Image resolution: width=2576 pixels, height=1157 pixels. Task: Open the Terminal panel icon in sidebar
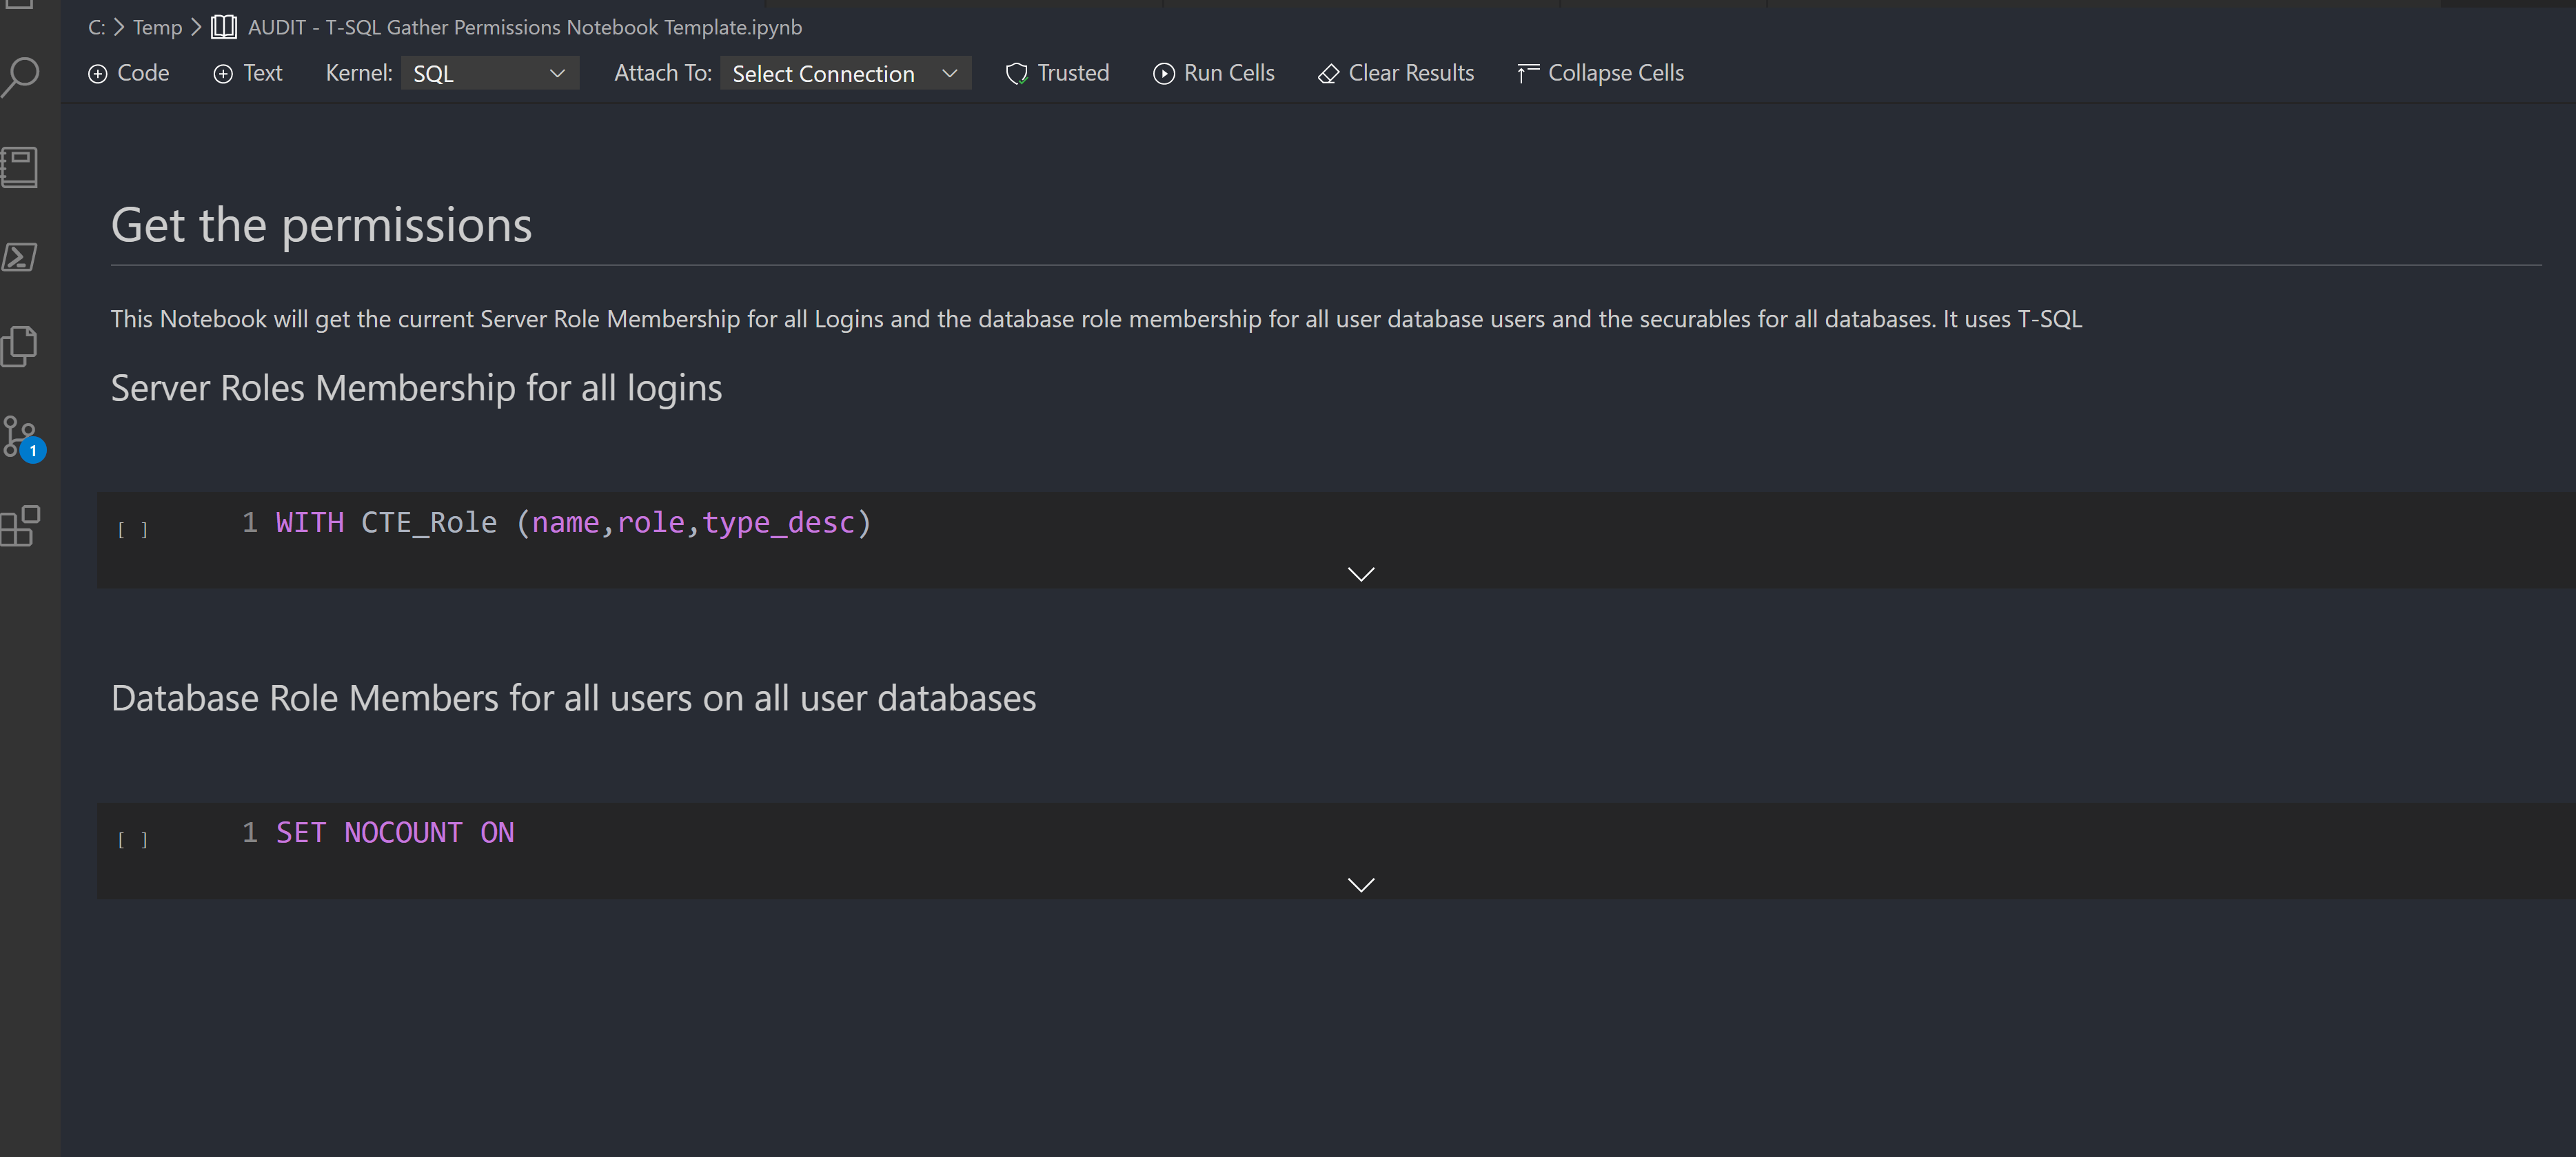pyautogui.click(x=20, y=257)
